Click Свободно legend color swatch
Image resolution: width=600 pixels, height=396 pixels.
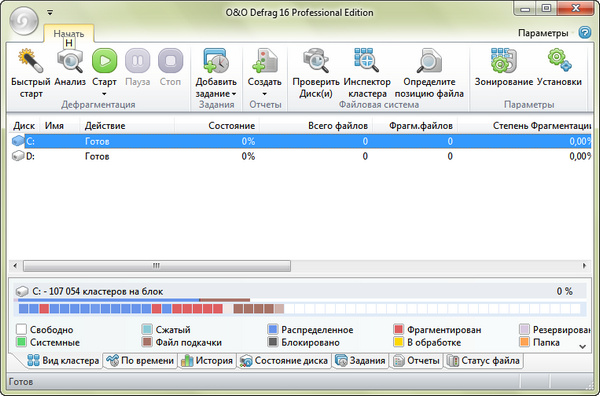(x=21, y=329)
